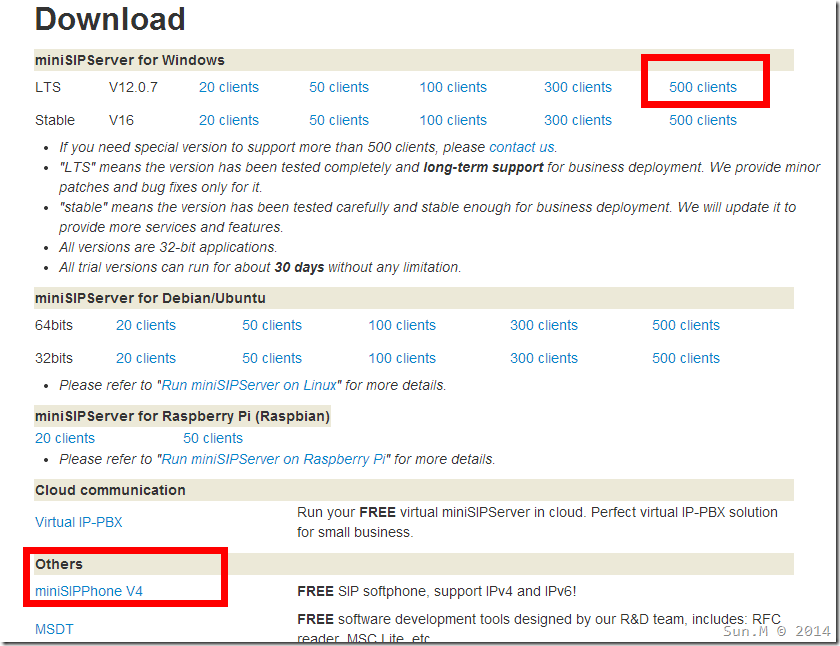
Task: Click Stable V16 300 clients link
Action: (577, 120)
